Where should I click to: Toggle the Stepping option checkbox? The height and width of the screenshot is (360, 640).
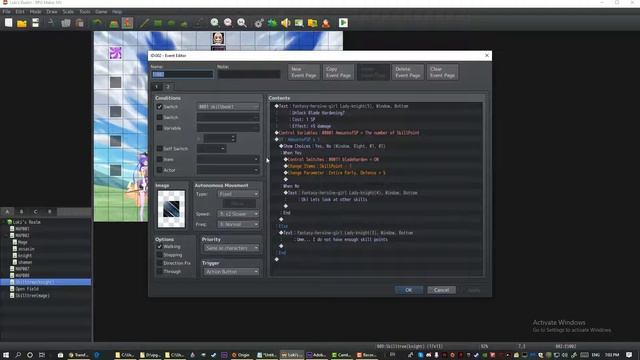pos(160,255)
